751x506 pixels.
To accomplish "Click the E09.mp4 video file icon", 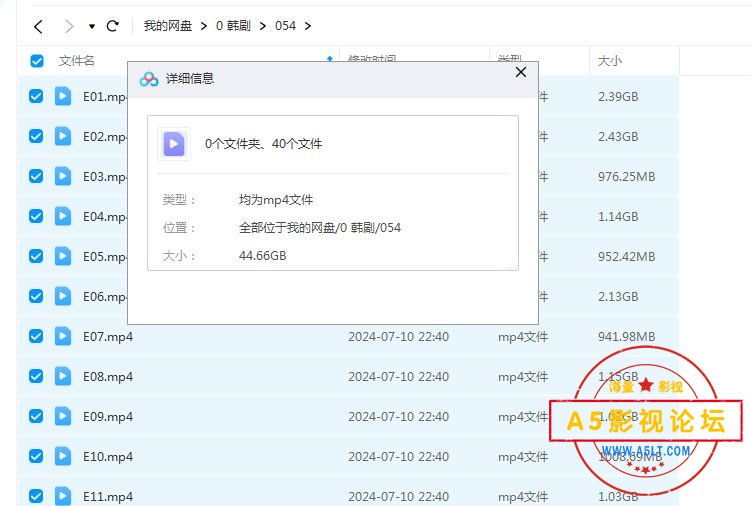I will [x=63, y=416].
